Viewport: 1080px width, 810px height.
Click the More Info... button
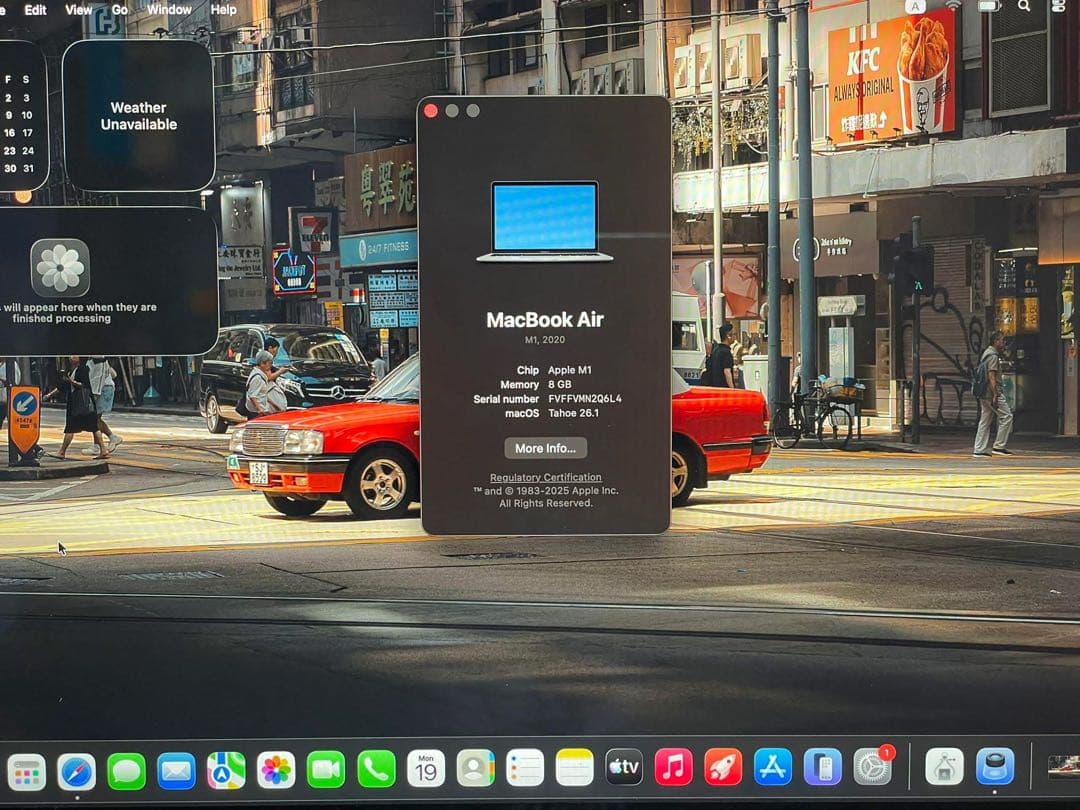point(545,448)
